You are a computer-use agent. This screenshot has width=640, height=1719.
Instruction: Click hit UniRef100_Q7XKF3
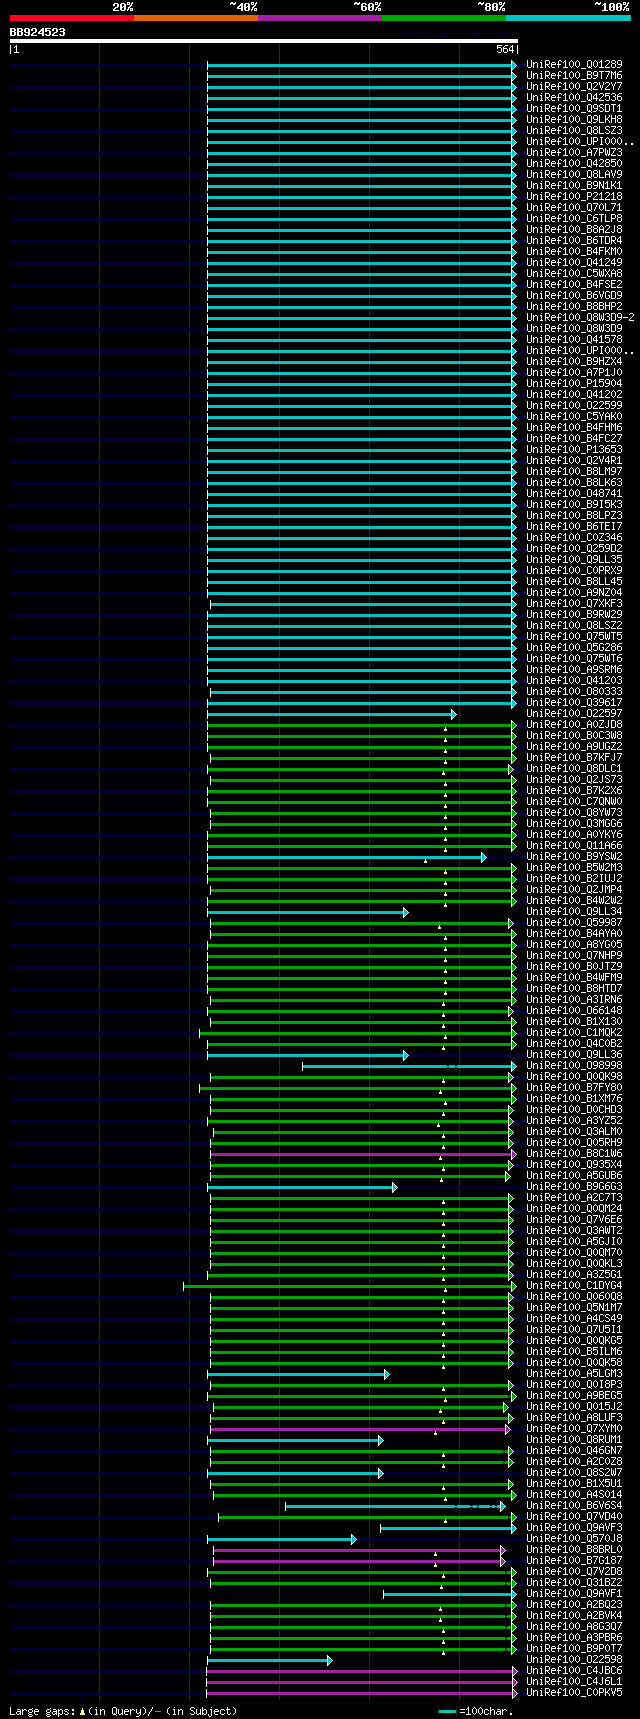coord(574,604)
